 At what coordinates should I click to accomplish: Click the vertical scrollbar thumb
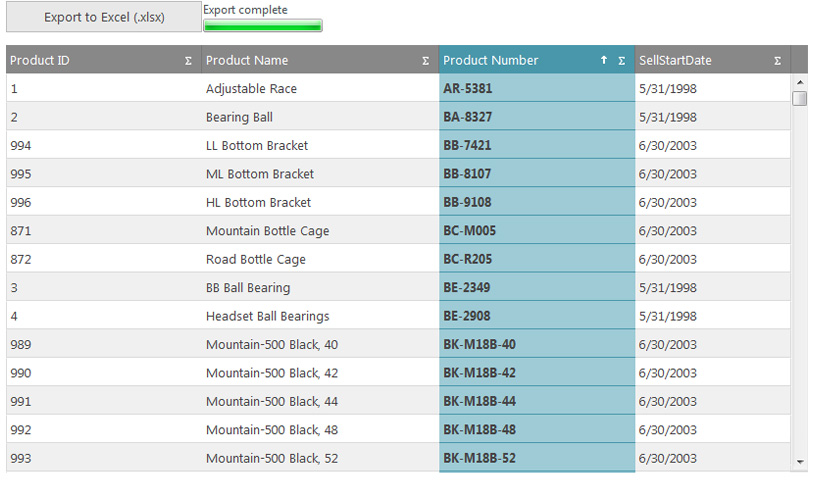point(800,98)
